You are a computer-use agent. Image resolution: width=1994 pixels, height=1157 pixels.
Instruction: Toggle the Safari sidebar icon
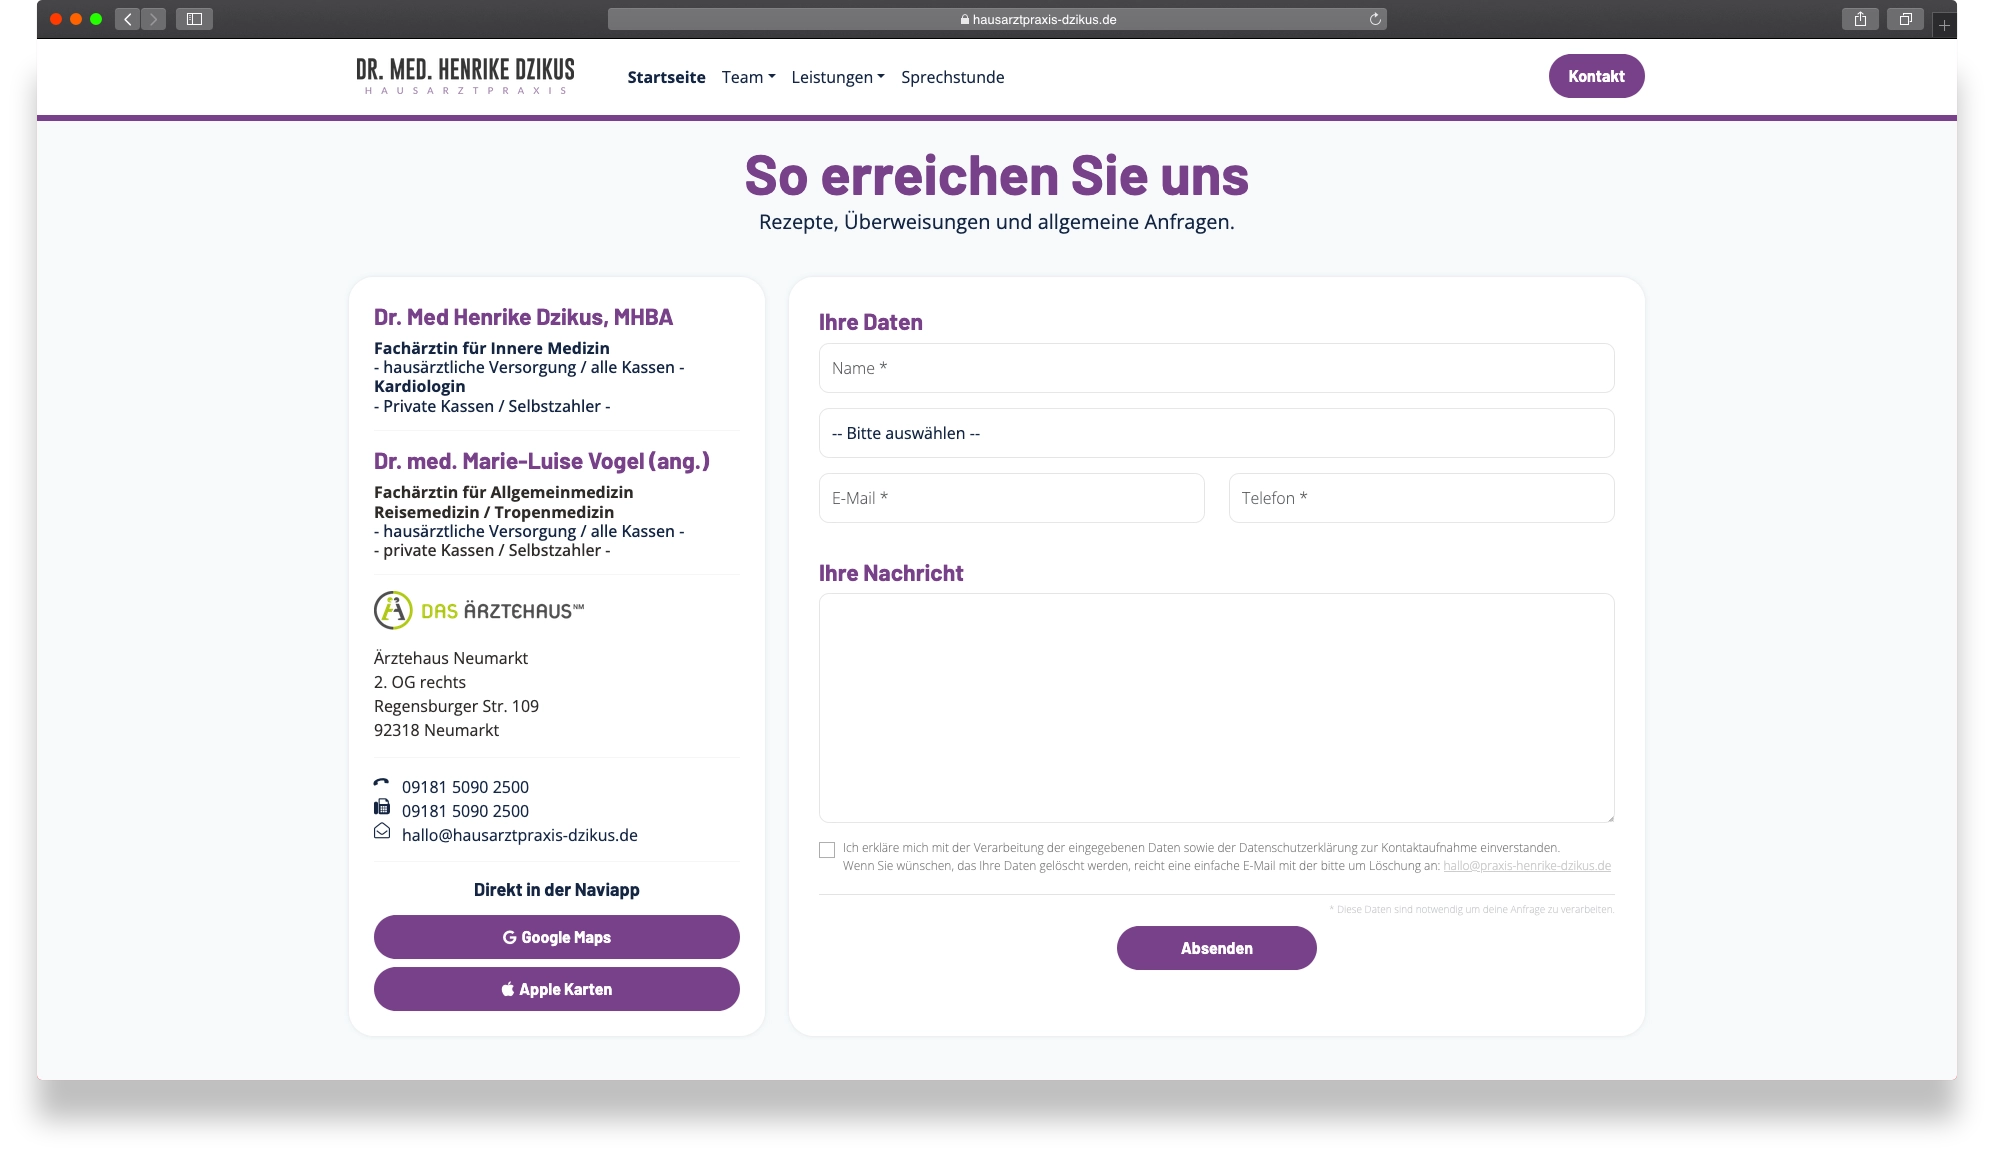194,19
